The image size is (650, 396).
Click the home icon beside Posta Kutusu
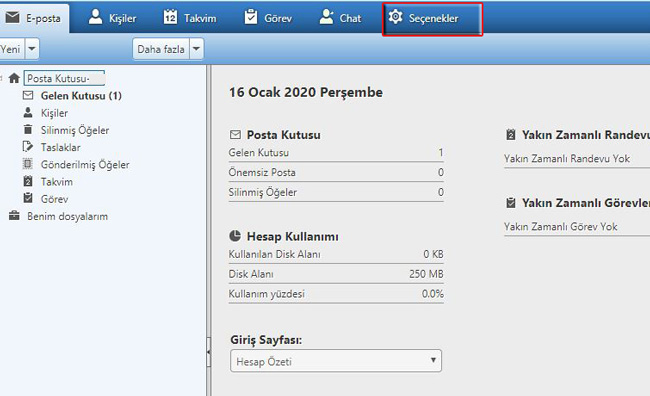click(x=14, y=78)
